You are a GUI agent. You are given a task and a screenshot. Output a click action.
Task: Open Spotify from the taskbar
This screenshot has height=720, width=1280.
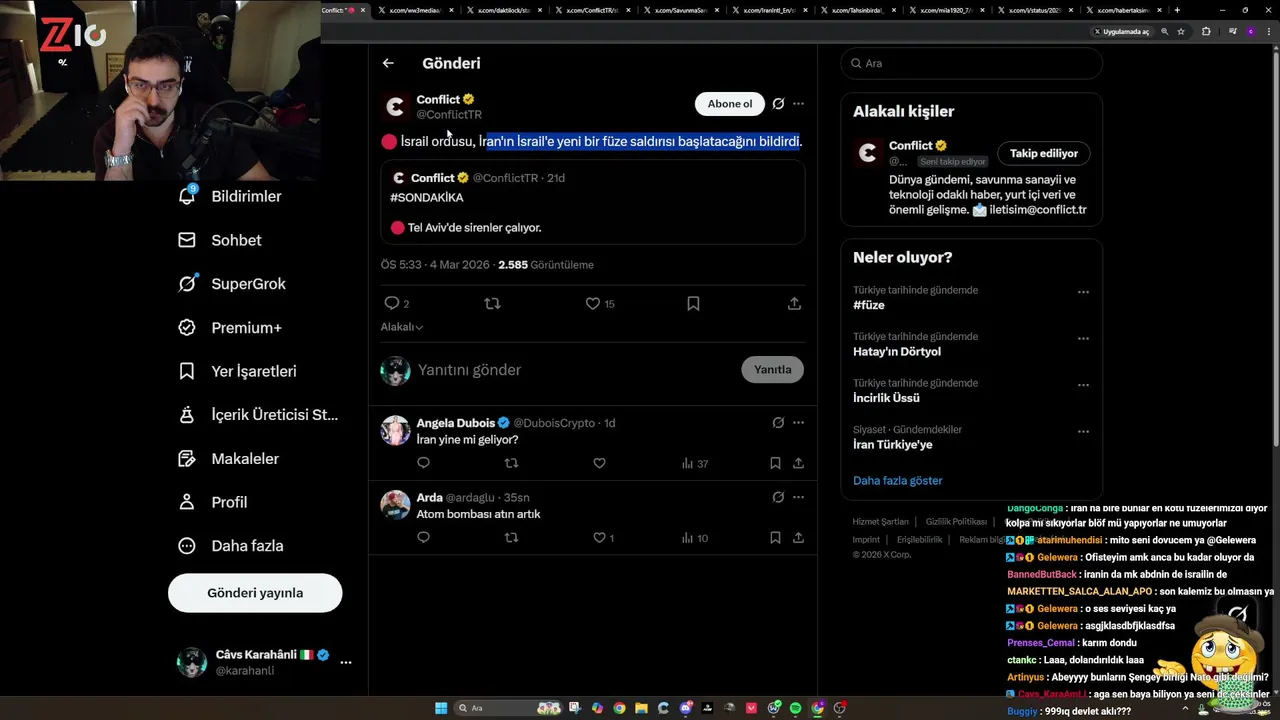click(x=796, y=708)
